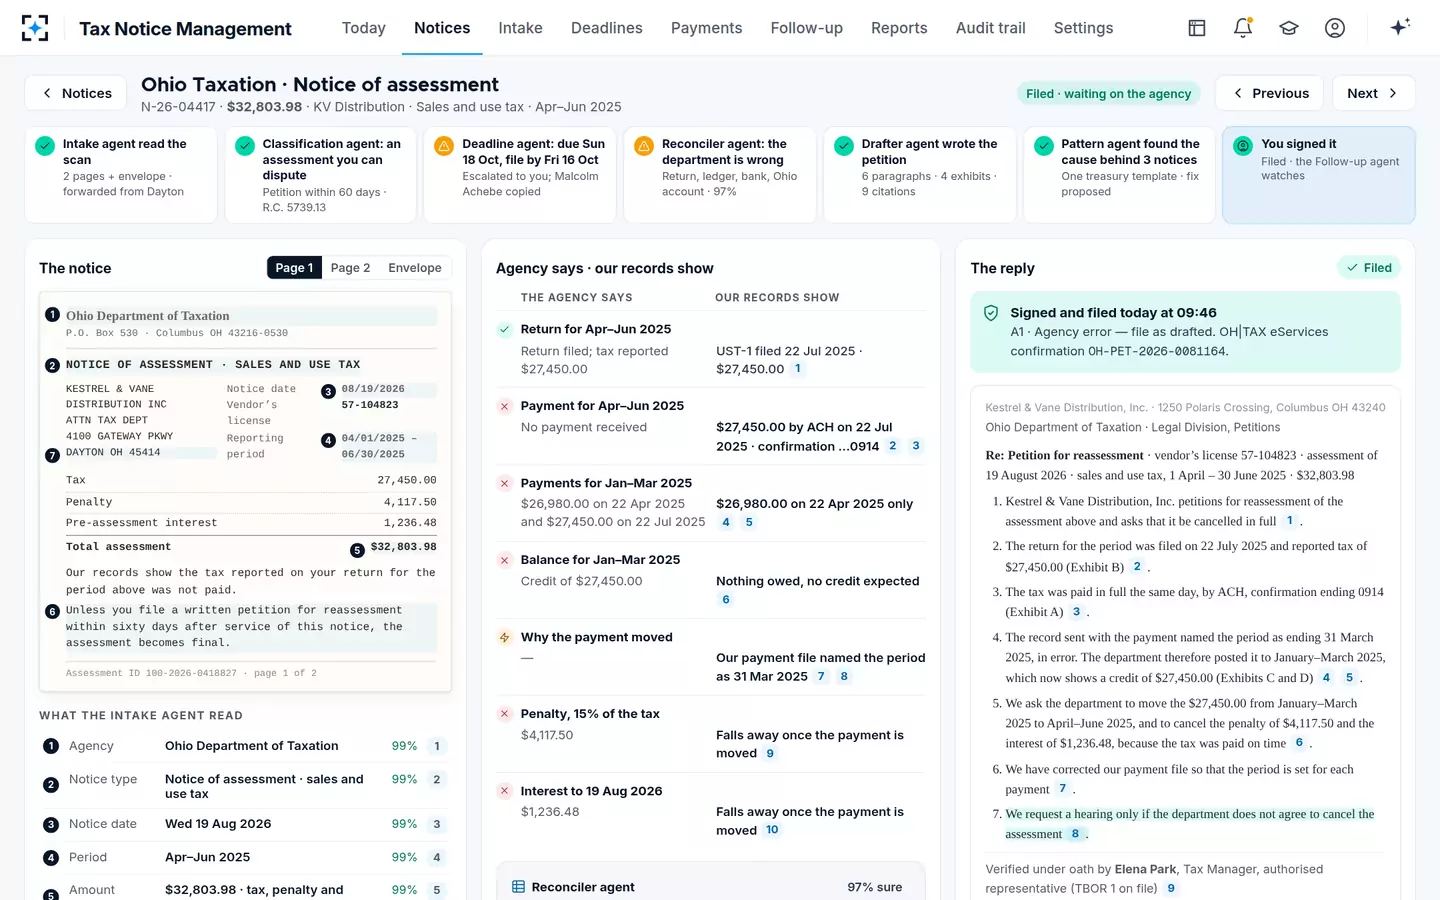Click the Filed status badge in The reply
This screenshot has width=1440, height=900.
(1369, 268)
